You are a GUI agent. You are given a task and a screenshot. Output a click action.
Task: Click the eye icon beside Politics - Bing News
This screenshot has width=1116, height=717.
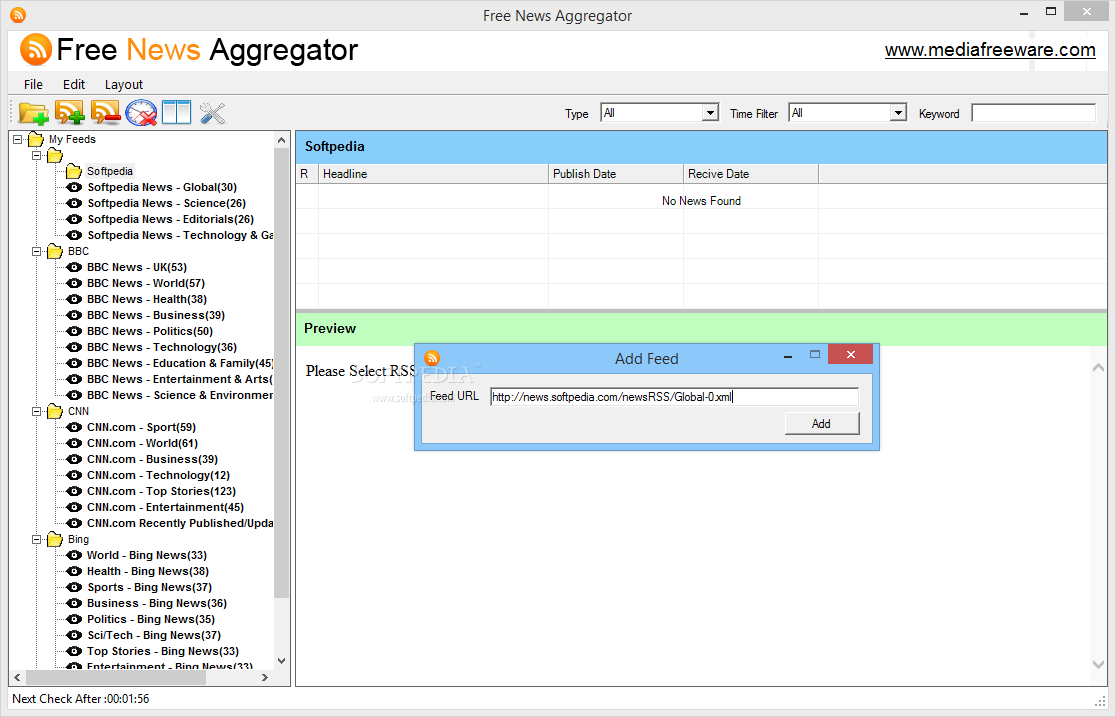point(74,619)
